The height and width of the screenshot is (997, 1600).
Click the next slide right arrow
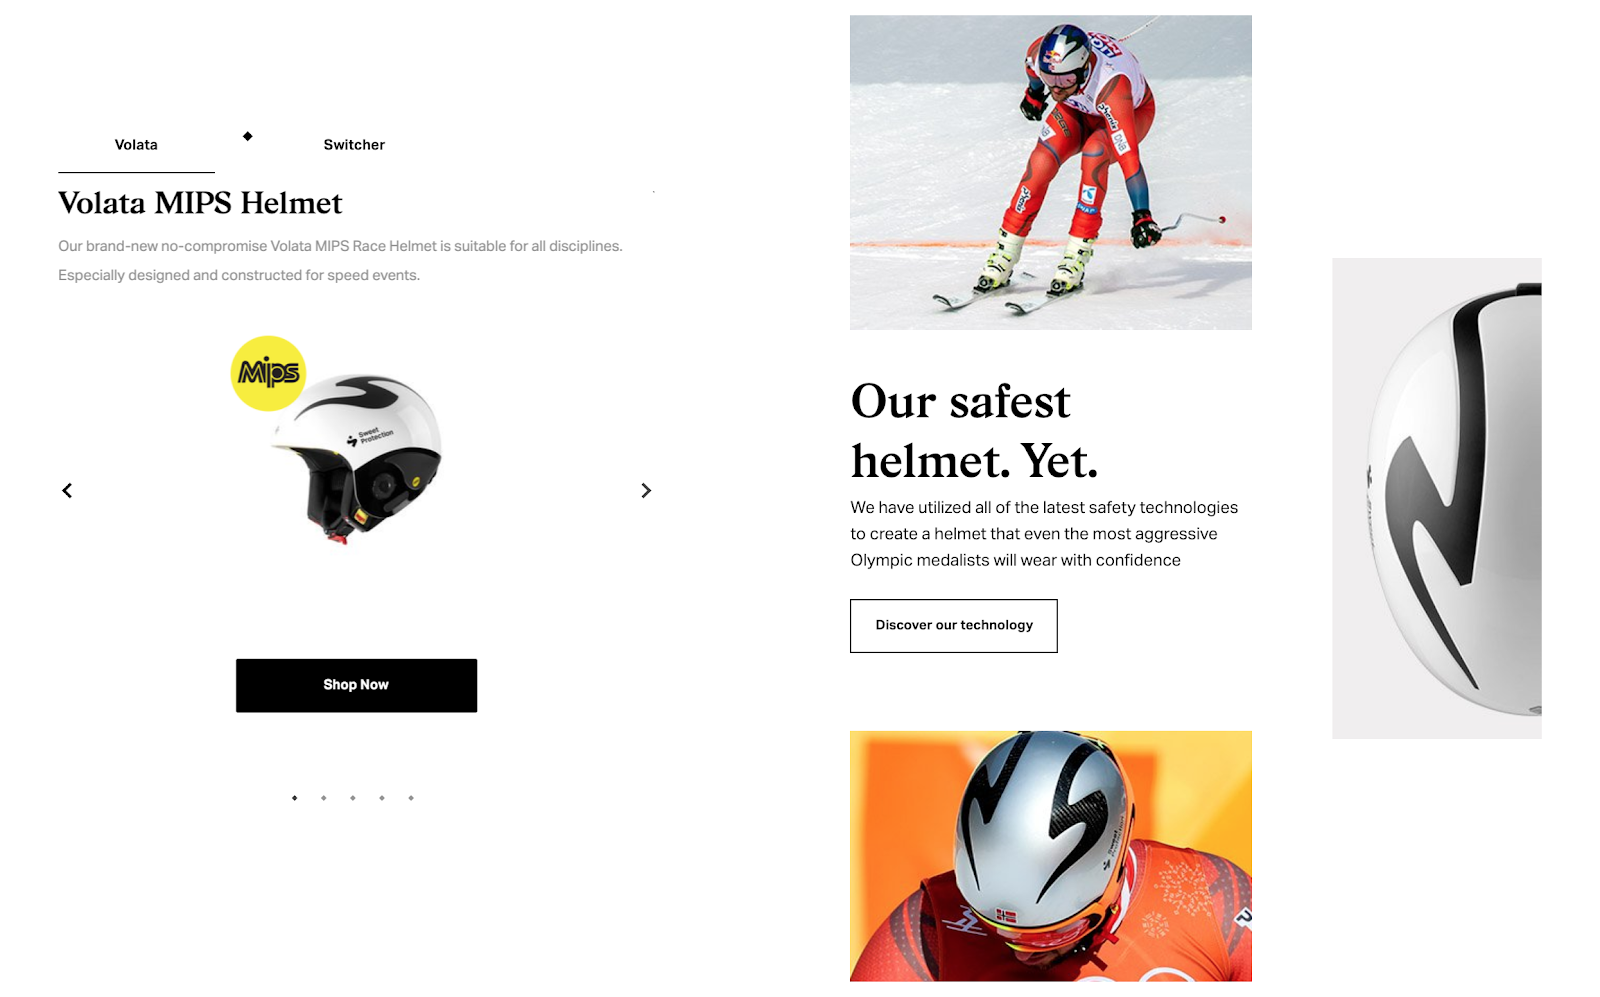click(x=646, y=490)
